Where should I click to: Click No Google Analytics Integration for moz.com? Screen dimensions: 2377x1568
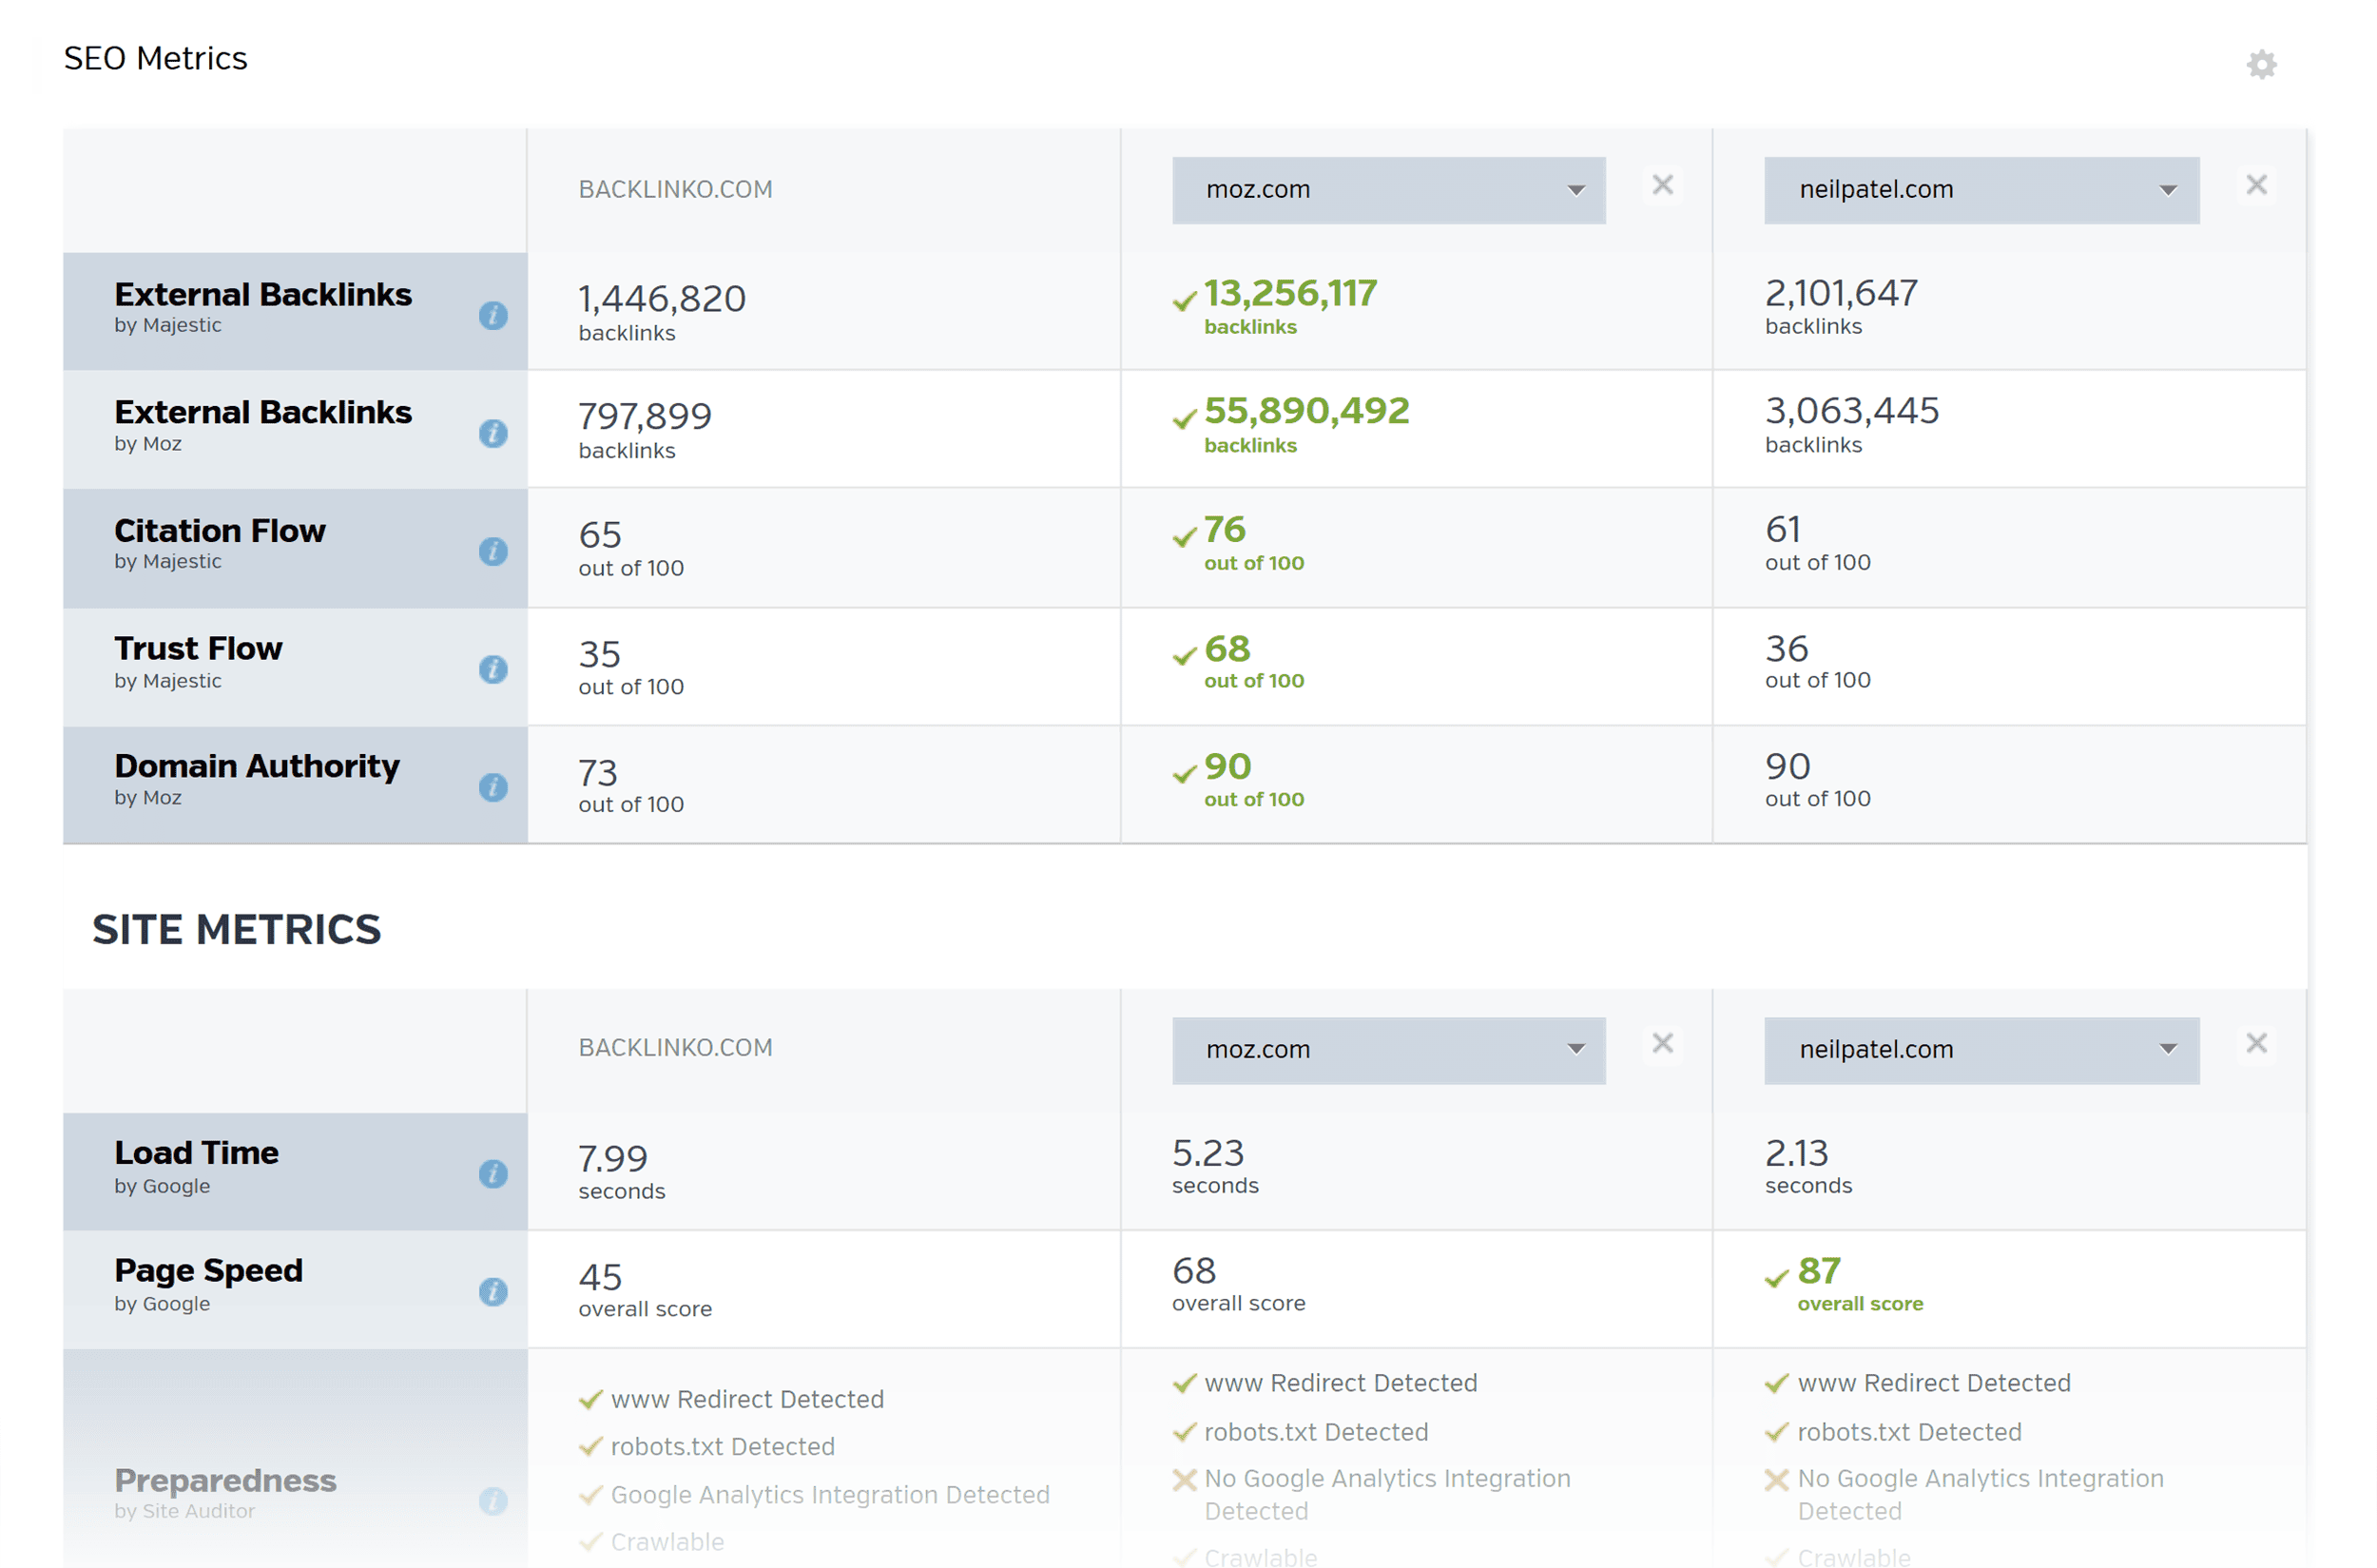click(1386, 1495)
